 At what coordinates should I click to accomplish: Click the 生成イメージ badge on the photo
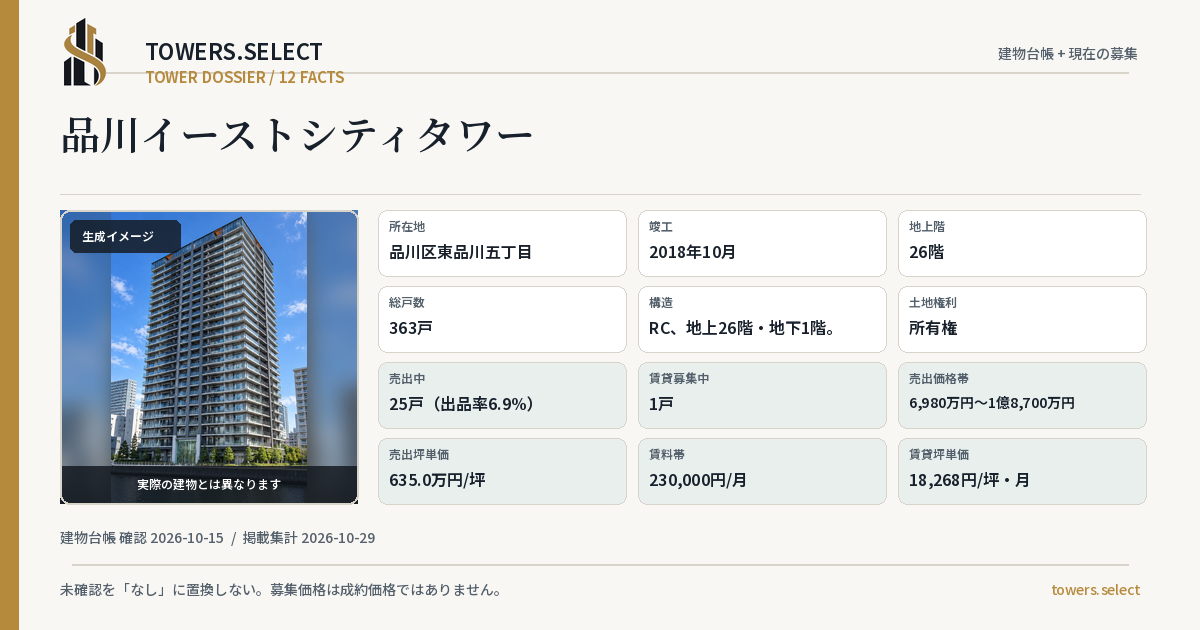tap(125, 237)
